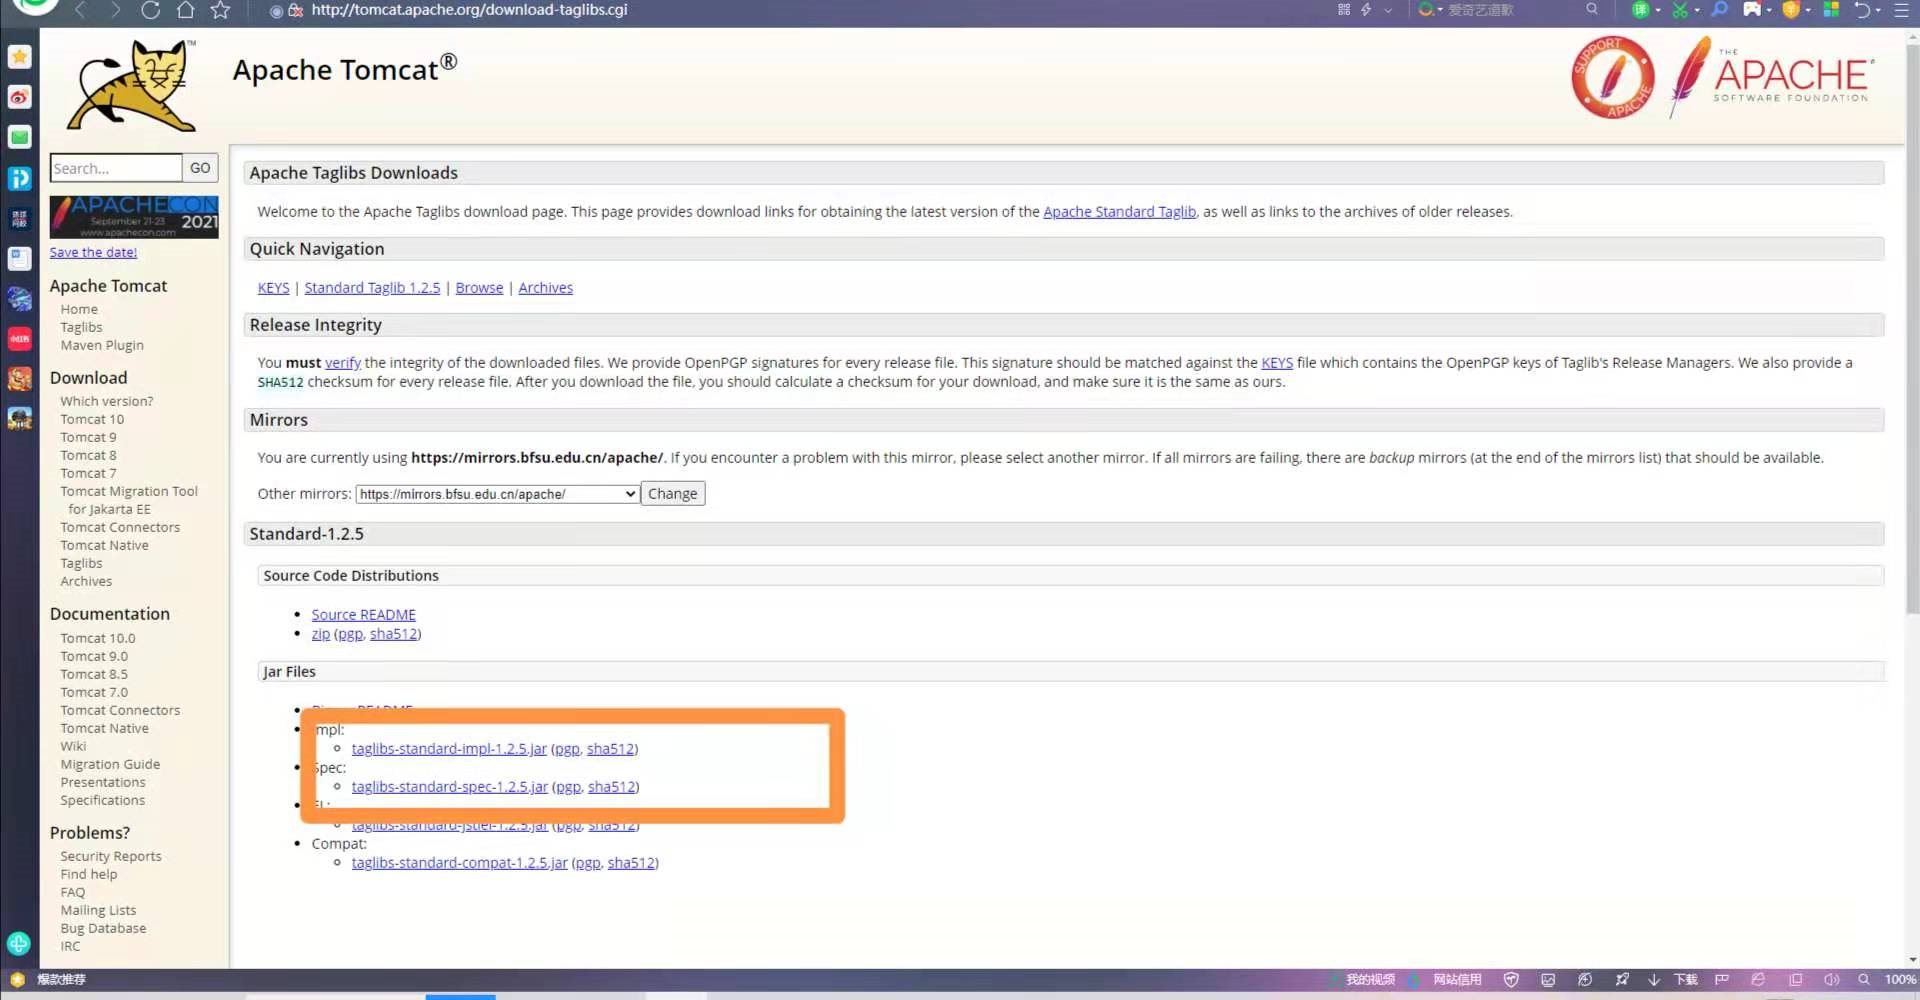The height and width of the screenshot is (1000, 1920).
Task: Click the speaker mute icon in status bar
Action: (x=1831, y=980)
